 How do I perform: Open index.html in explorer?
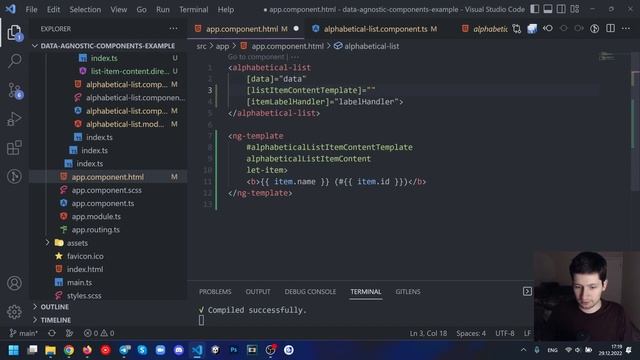(x=85, y=269)
